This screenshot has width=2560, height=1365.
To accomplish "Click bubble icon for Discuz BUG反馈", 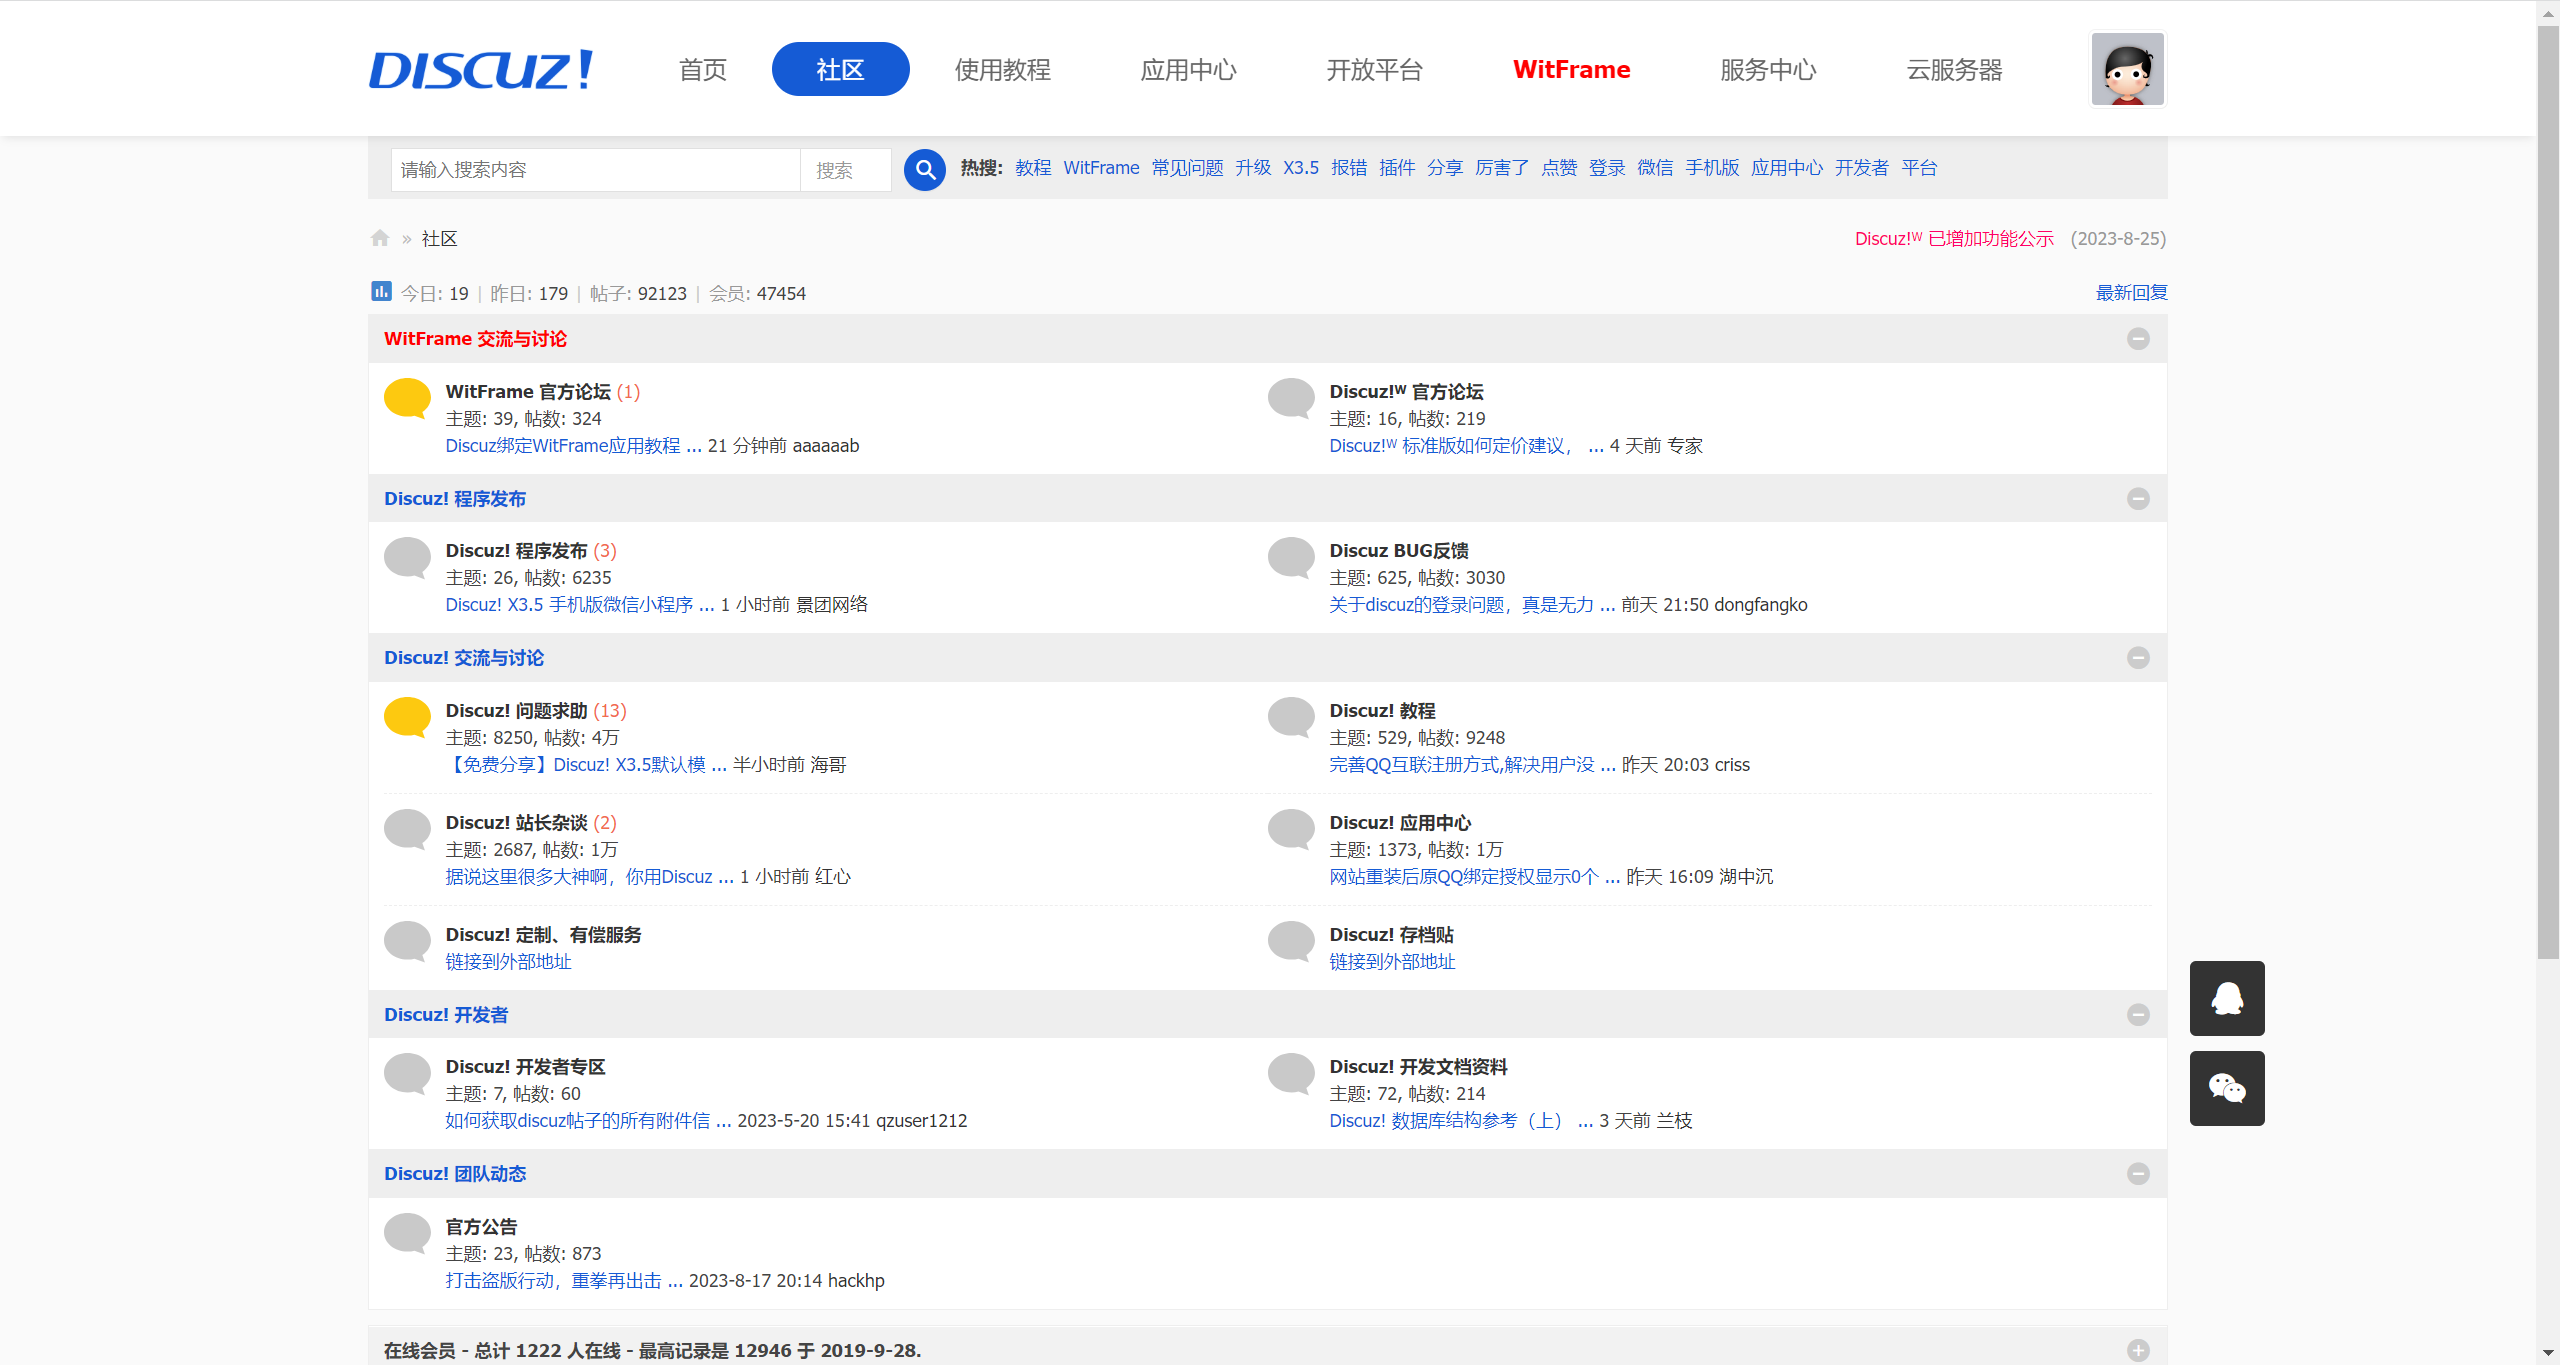I will pos(1291,557).
